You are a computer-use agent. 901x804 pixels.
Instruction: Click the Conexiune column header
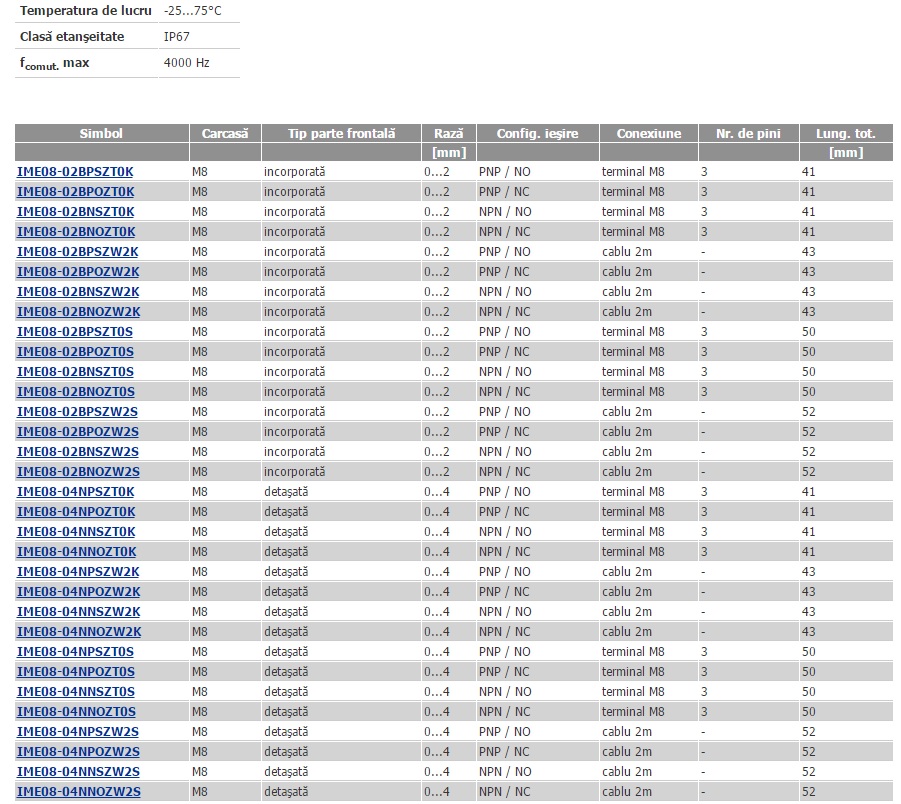click(649, 133)
